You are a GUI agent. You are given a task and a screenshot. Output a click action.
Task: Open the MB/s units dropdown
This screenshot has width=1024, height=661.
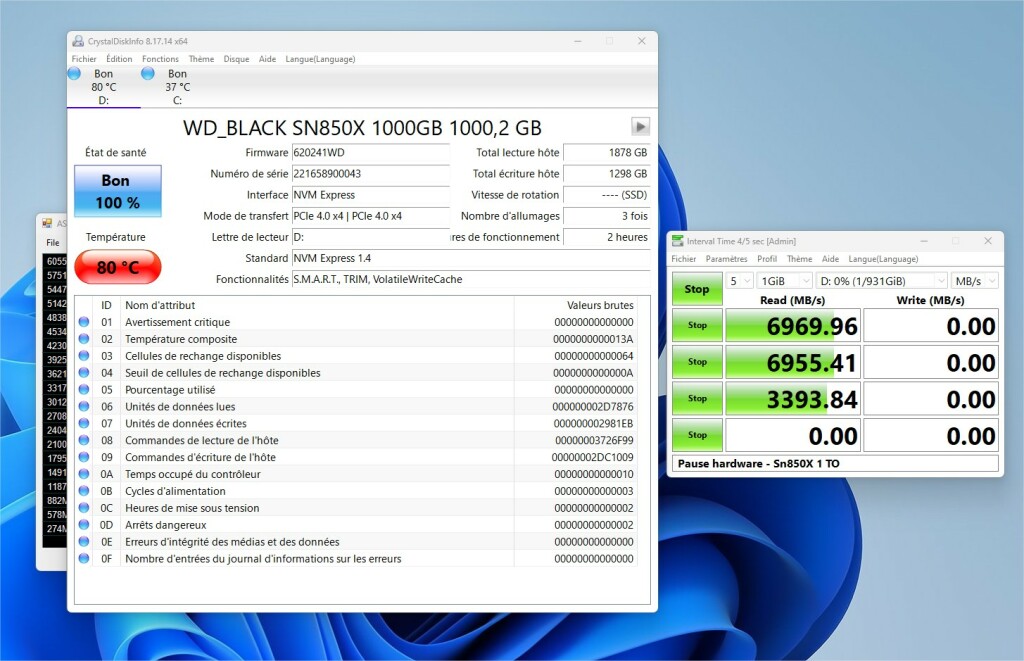click(975, 281)
